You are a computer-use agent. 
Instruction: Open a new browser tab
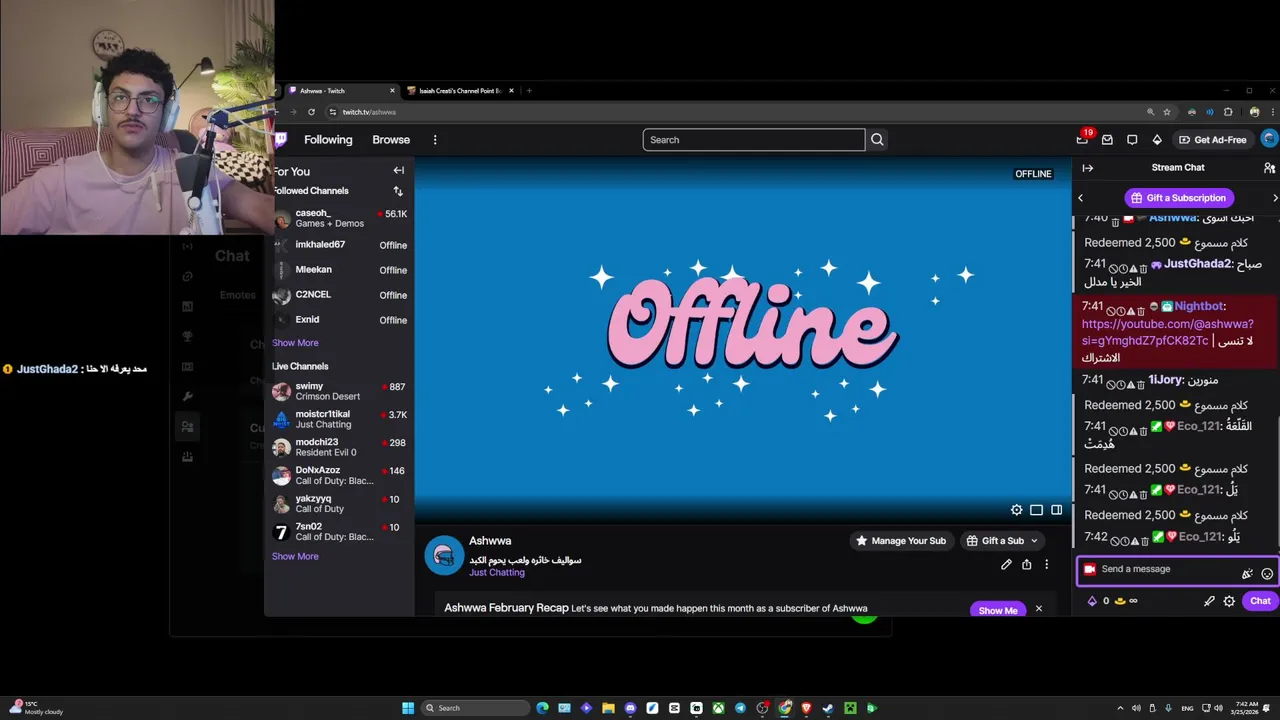[529, 91]
